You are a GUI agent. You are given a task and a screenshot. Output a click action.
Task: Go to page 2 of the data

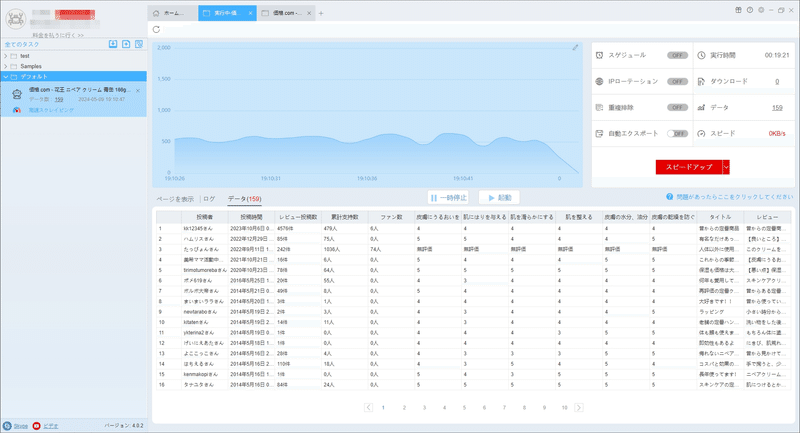(404, 407)
